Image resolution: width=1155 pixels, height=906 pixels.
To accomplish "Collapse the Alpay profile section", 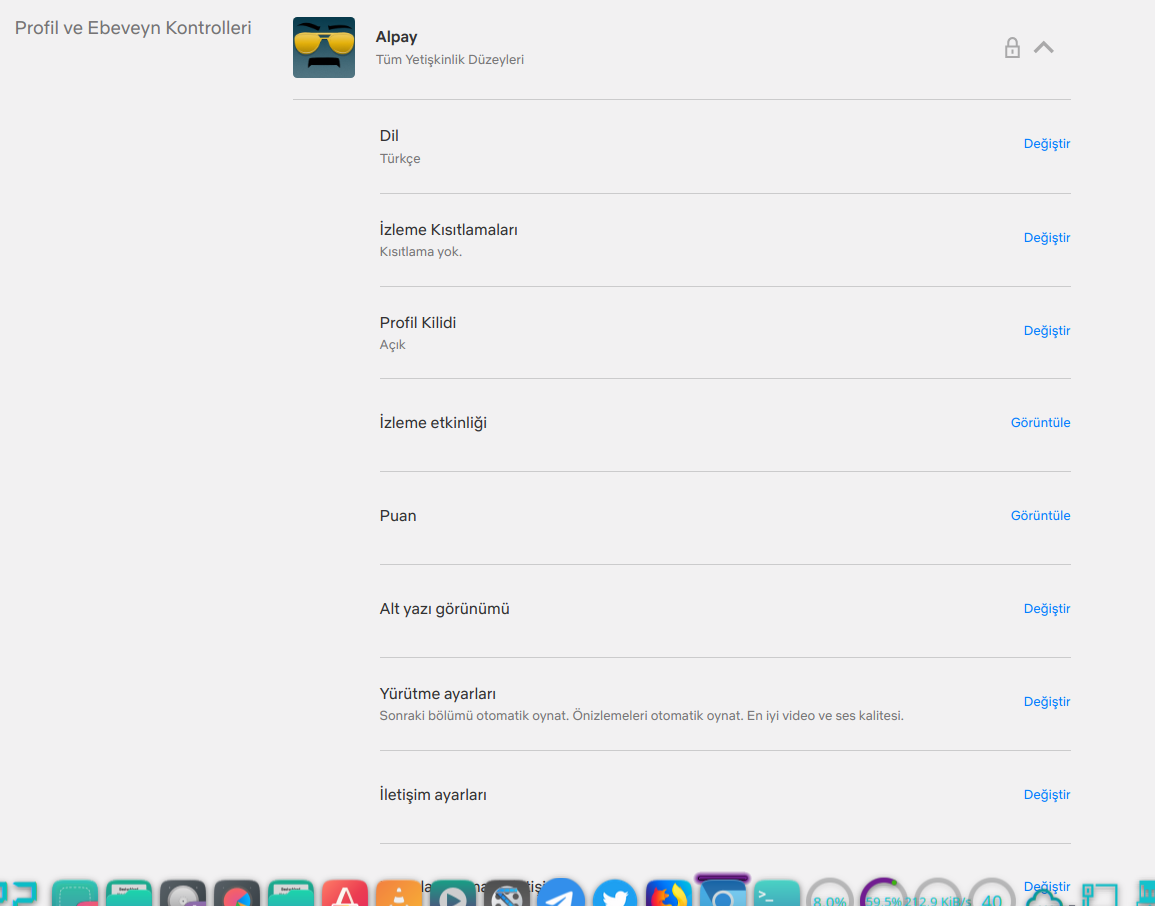I will [1044, 47].
